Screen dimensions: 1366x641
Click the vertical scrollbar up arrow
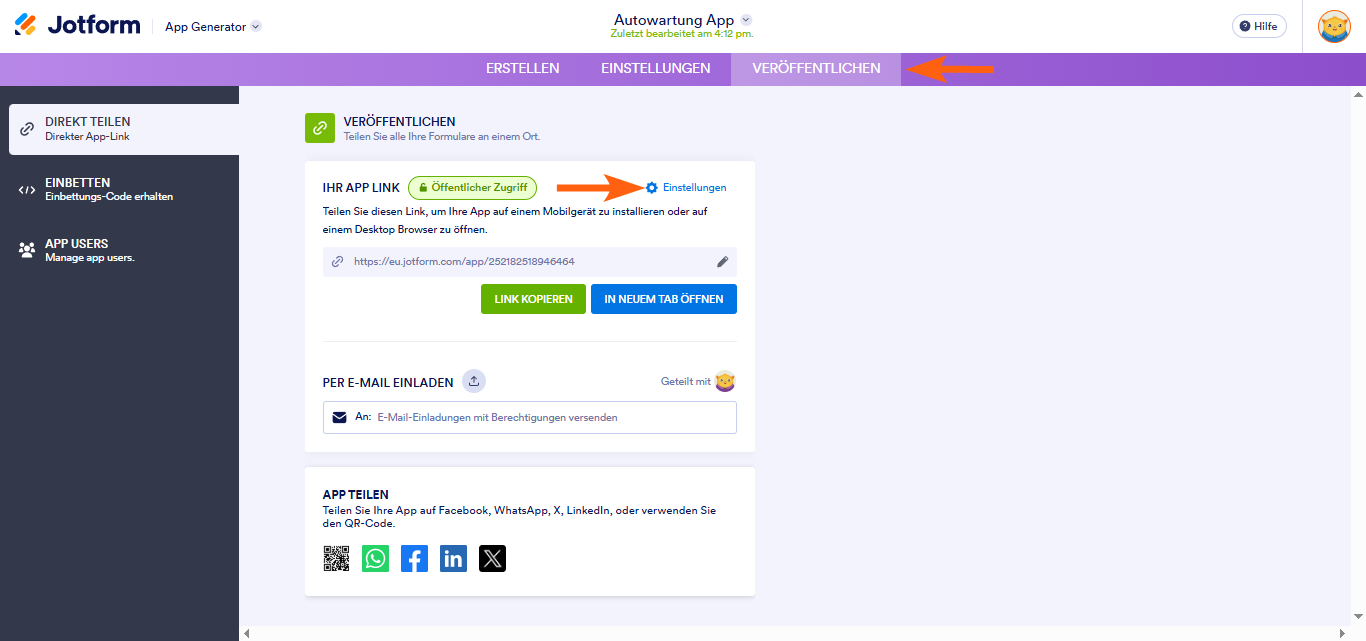pyautogui.click(x=1358, y=94)
